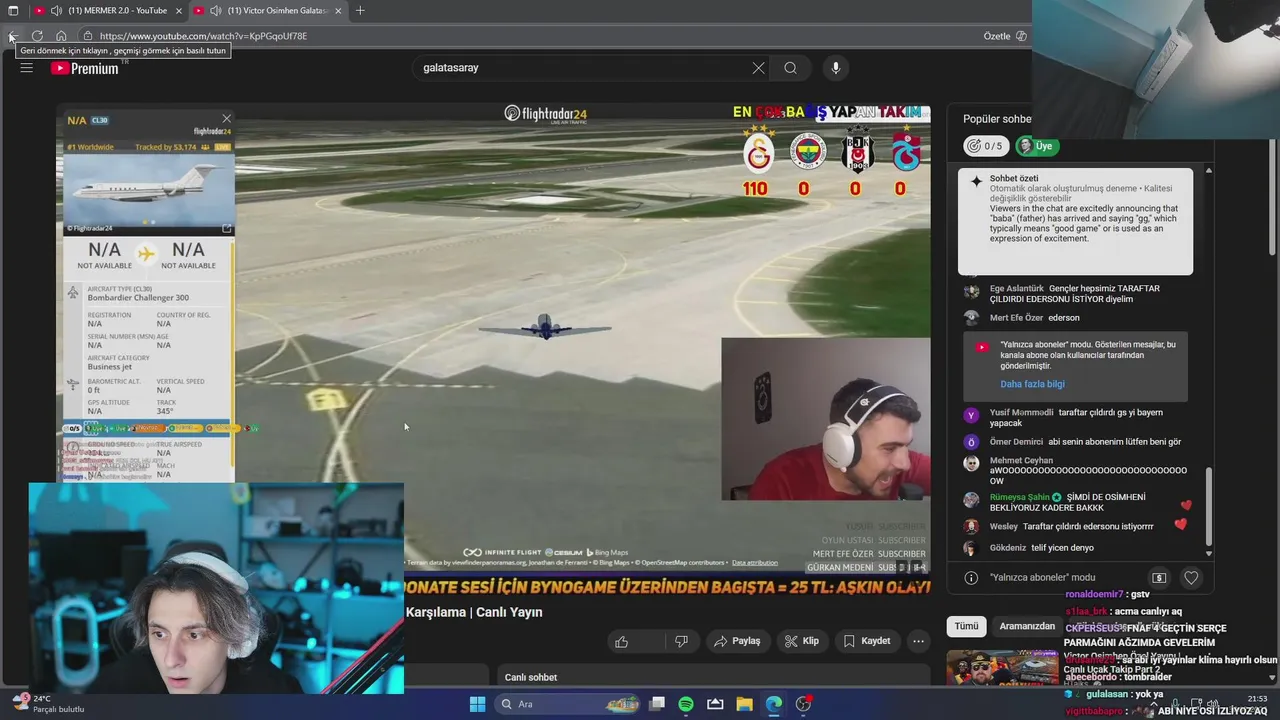Click the chat scrollbar down arrow

pos(1209,553)
